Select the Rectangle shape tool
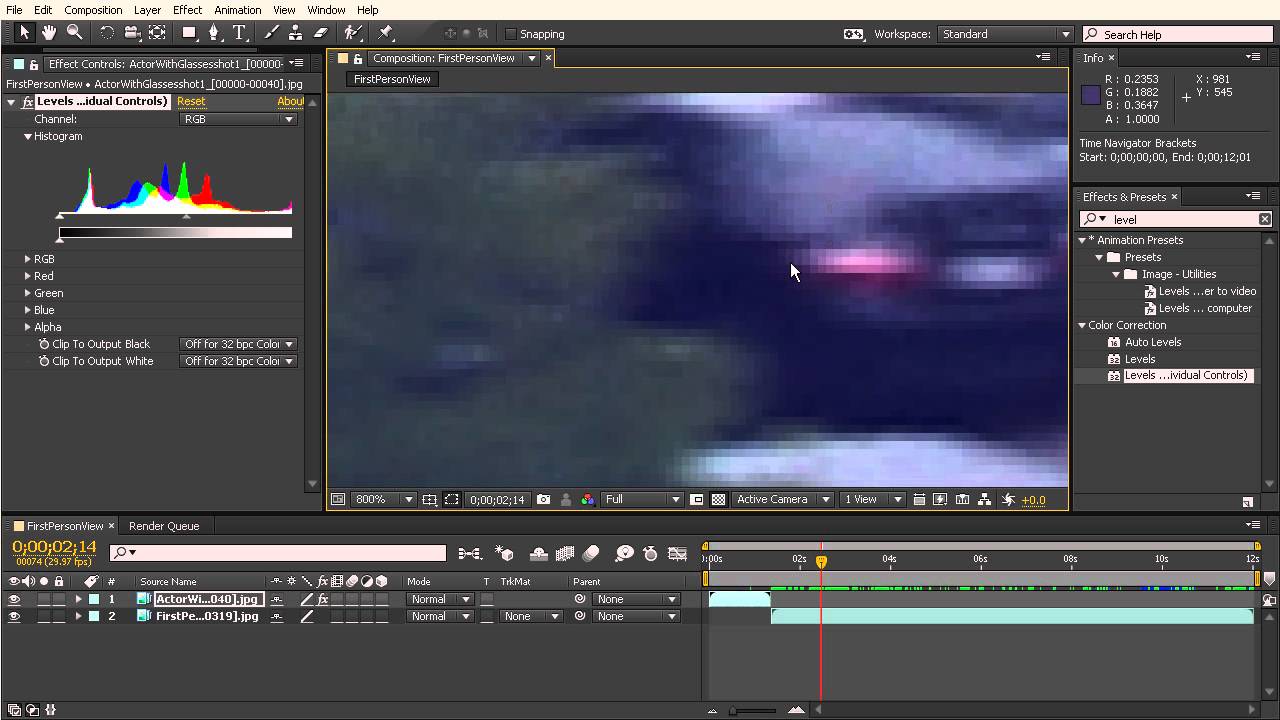The image size is (1280, 720). pos(189,33)
